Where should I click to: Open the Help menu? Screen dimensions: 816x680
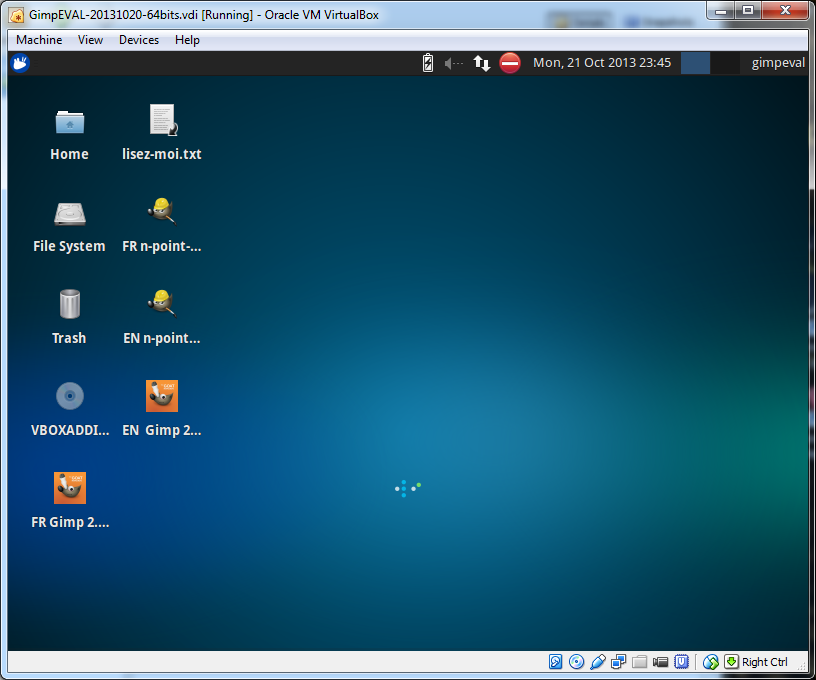click(x=187, y=40)
